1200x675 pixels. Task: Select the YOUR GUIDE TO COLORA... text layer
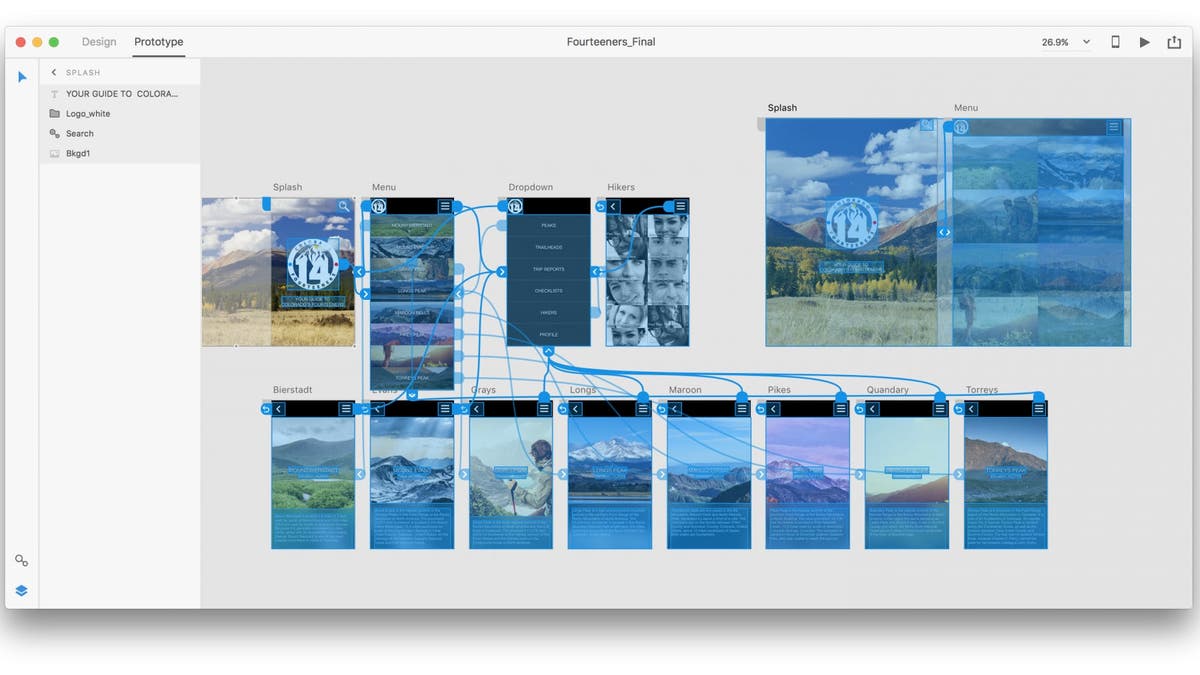[121, 94]
